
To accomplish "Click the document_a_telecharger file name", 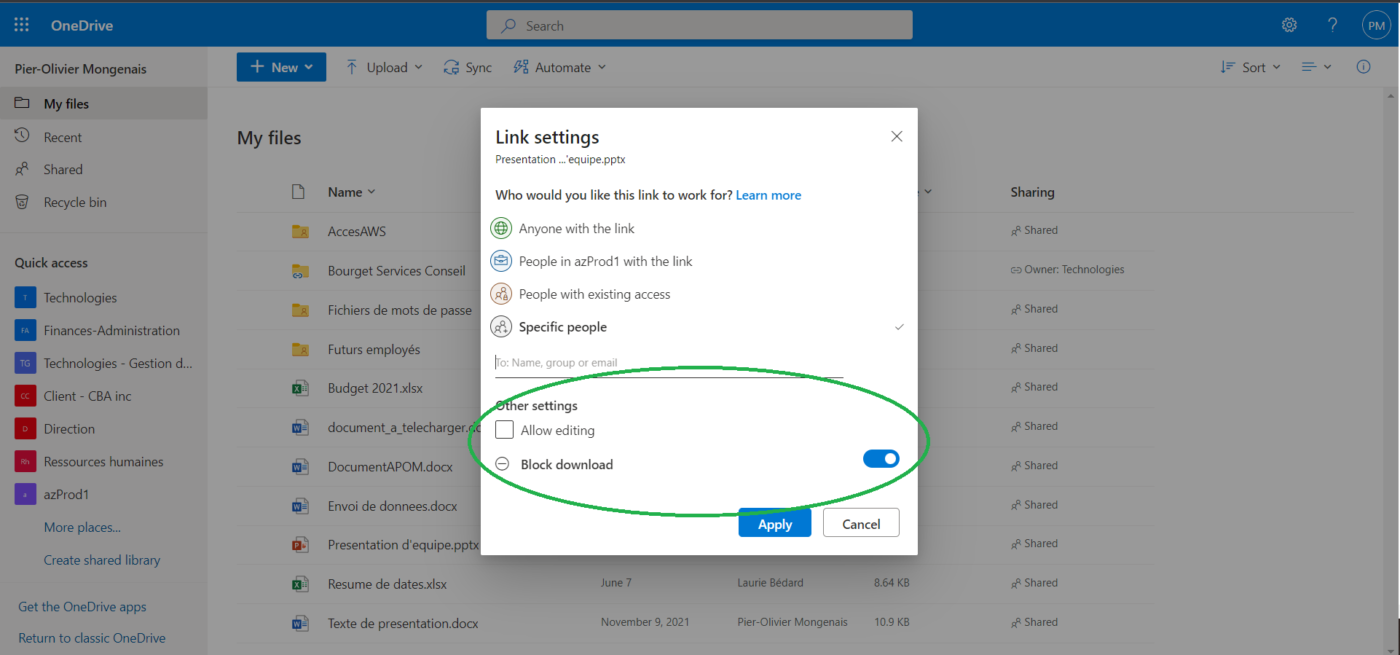I will tap(404, 427).
